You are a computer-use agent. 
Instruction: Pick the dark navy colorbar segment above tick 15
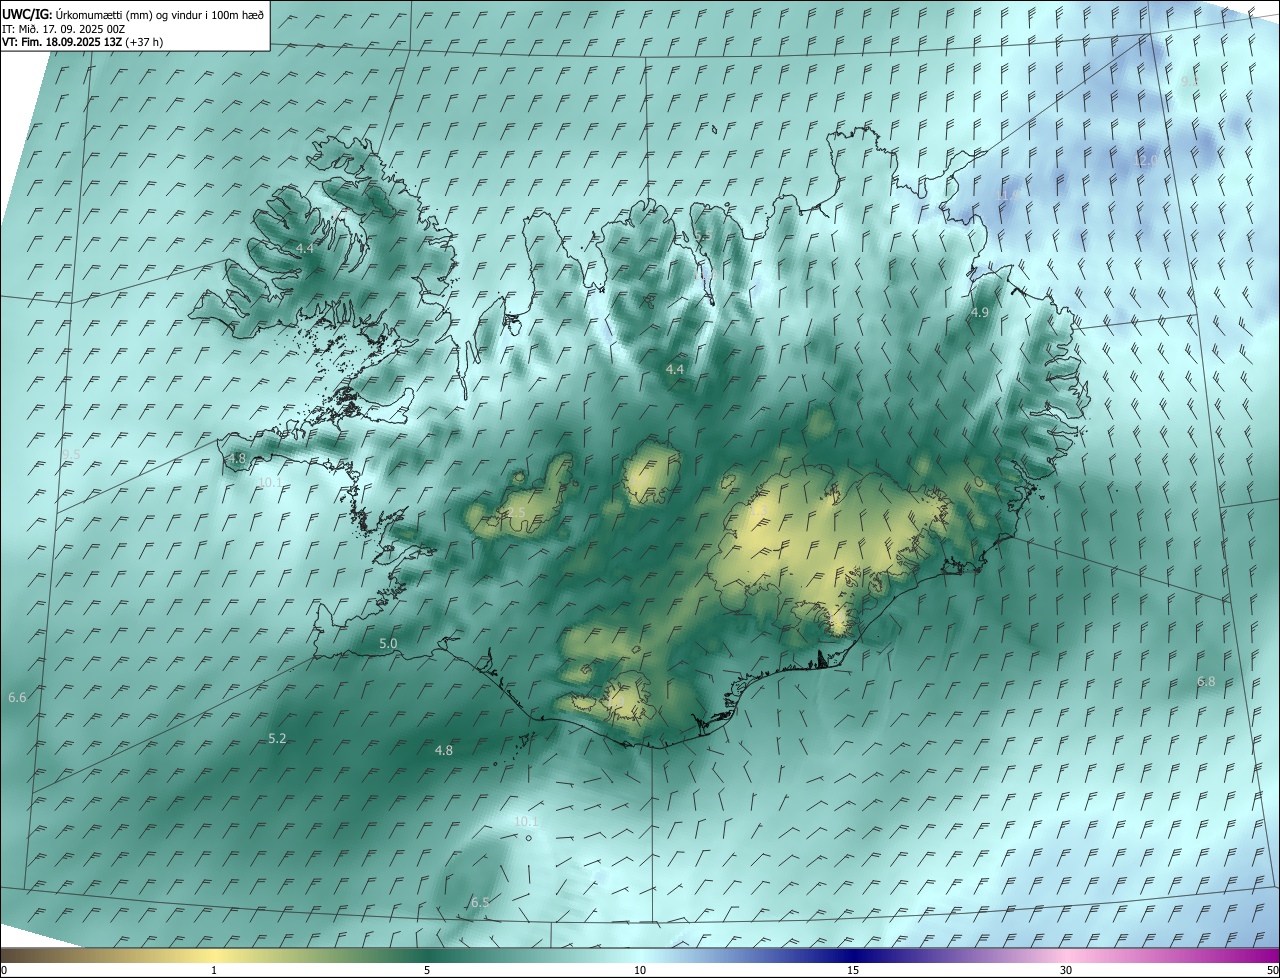point(853,955)
